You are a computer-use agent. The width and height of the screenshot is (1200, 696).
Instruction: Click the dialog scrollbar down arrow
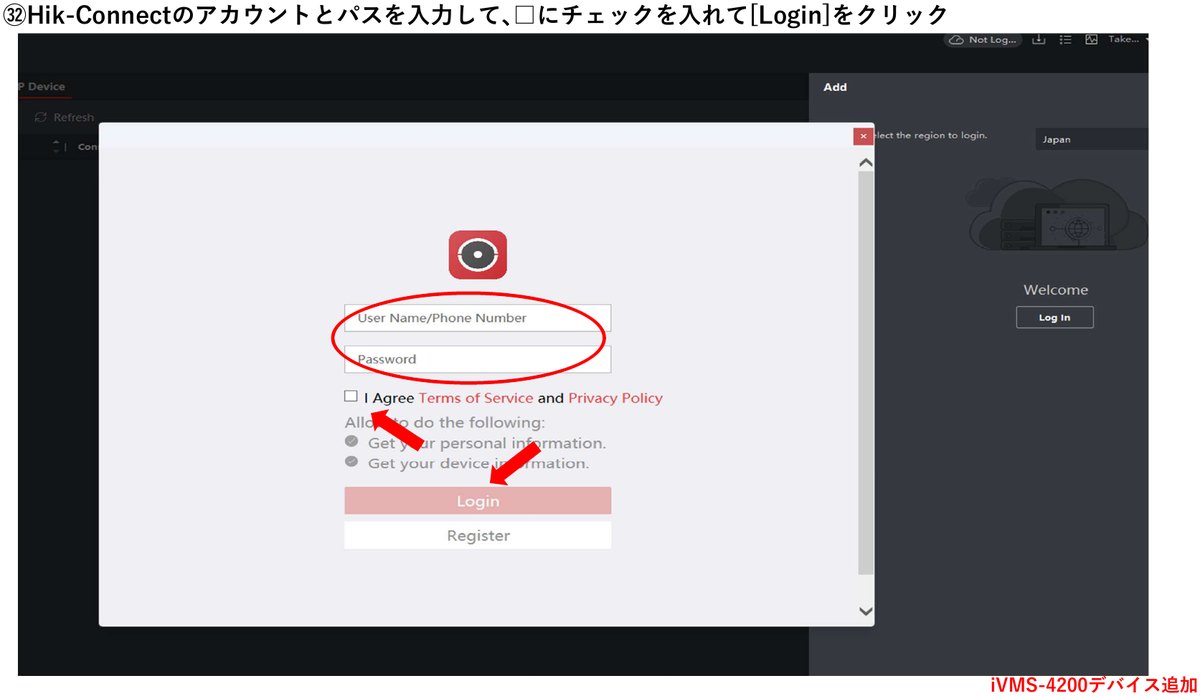pos(866,610)
